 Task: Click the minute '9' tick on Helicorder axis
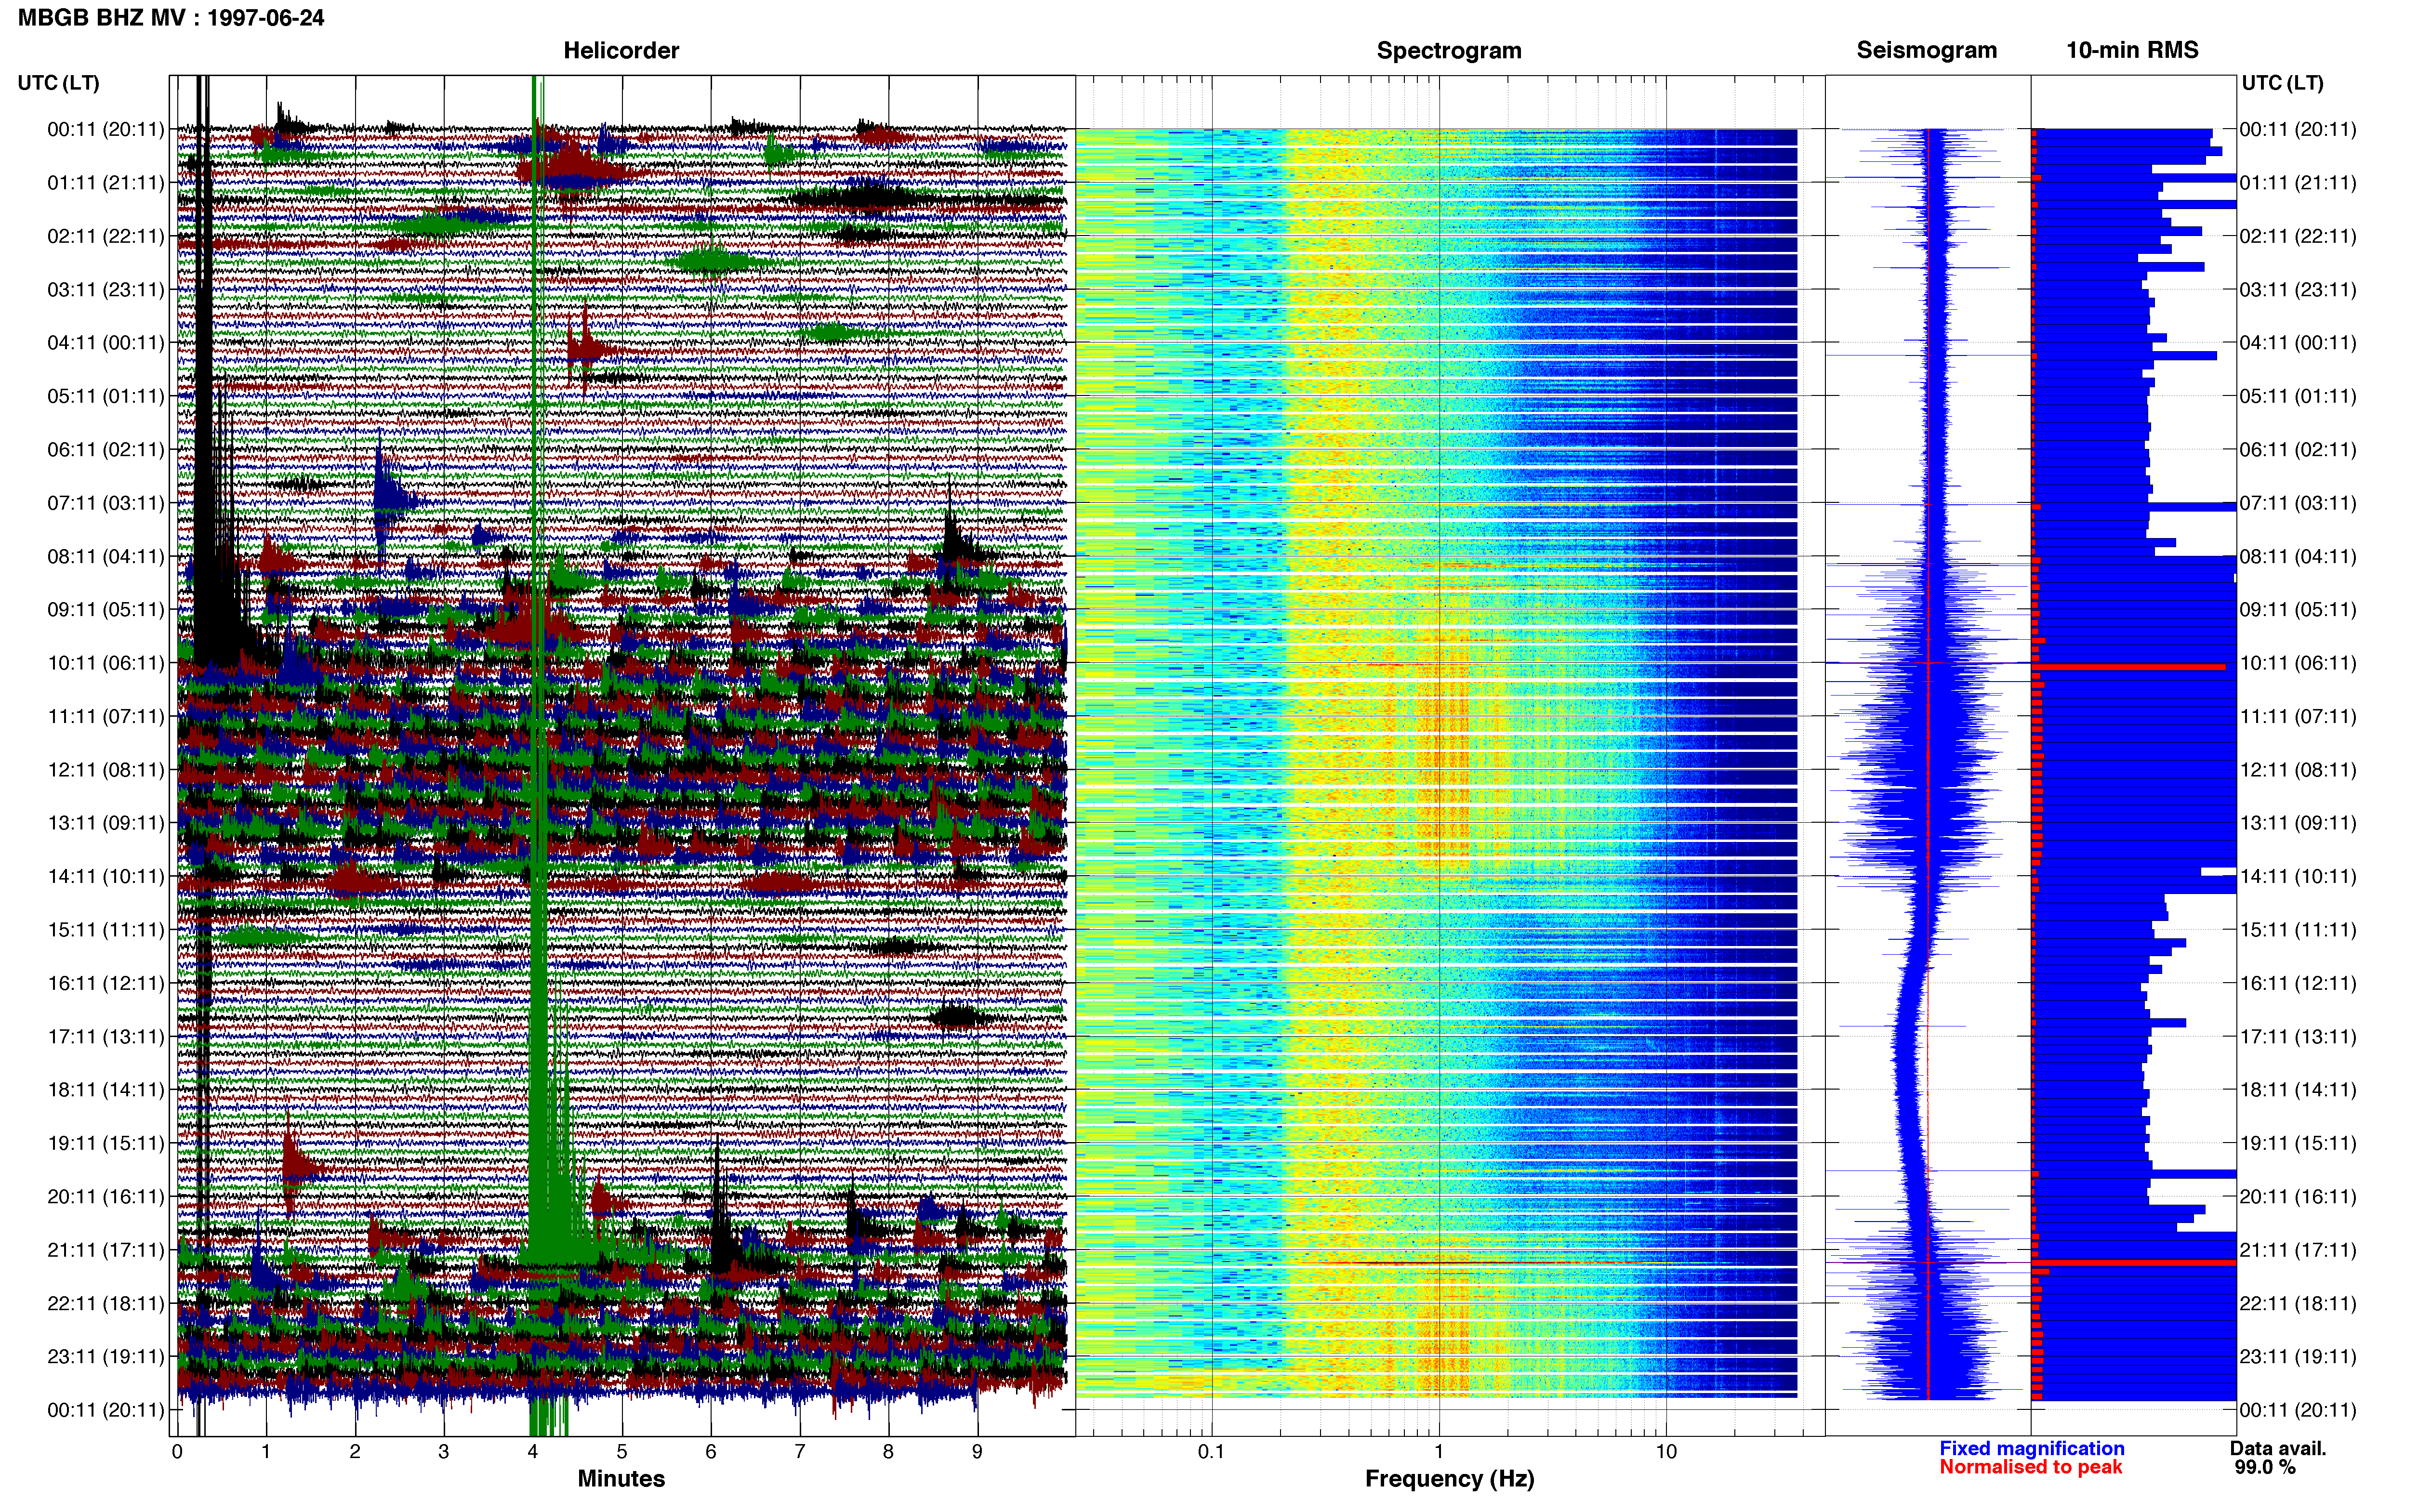click(x=977, y=1451)
